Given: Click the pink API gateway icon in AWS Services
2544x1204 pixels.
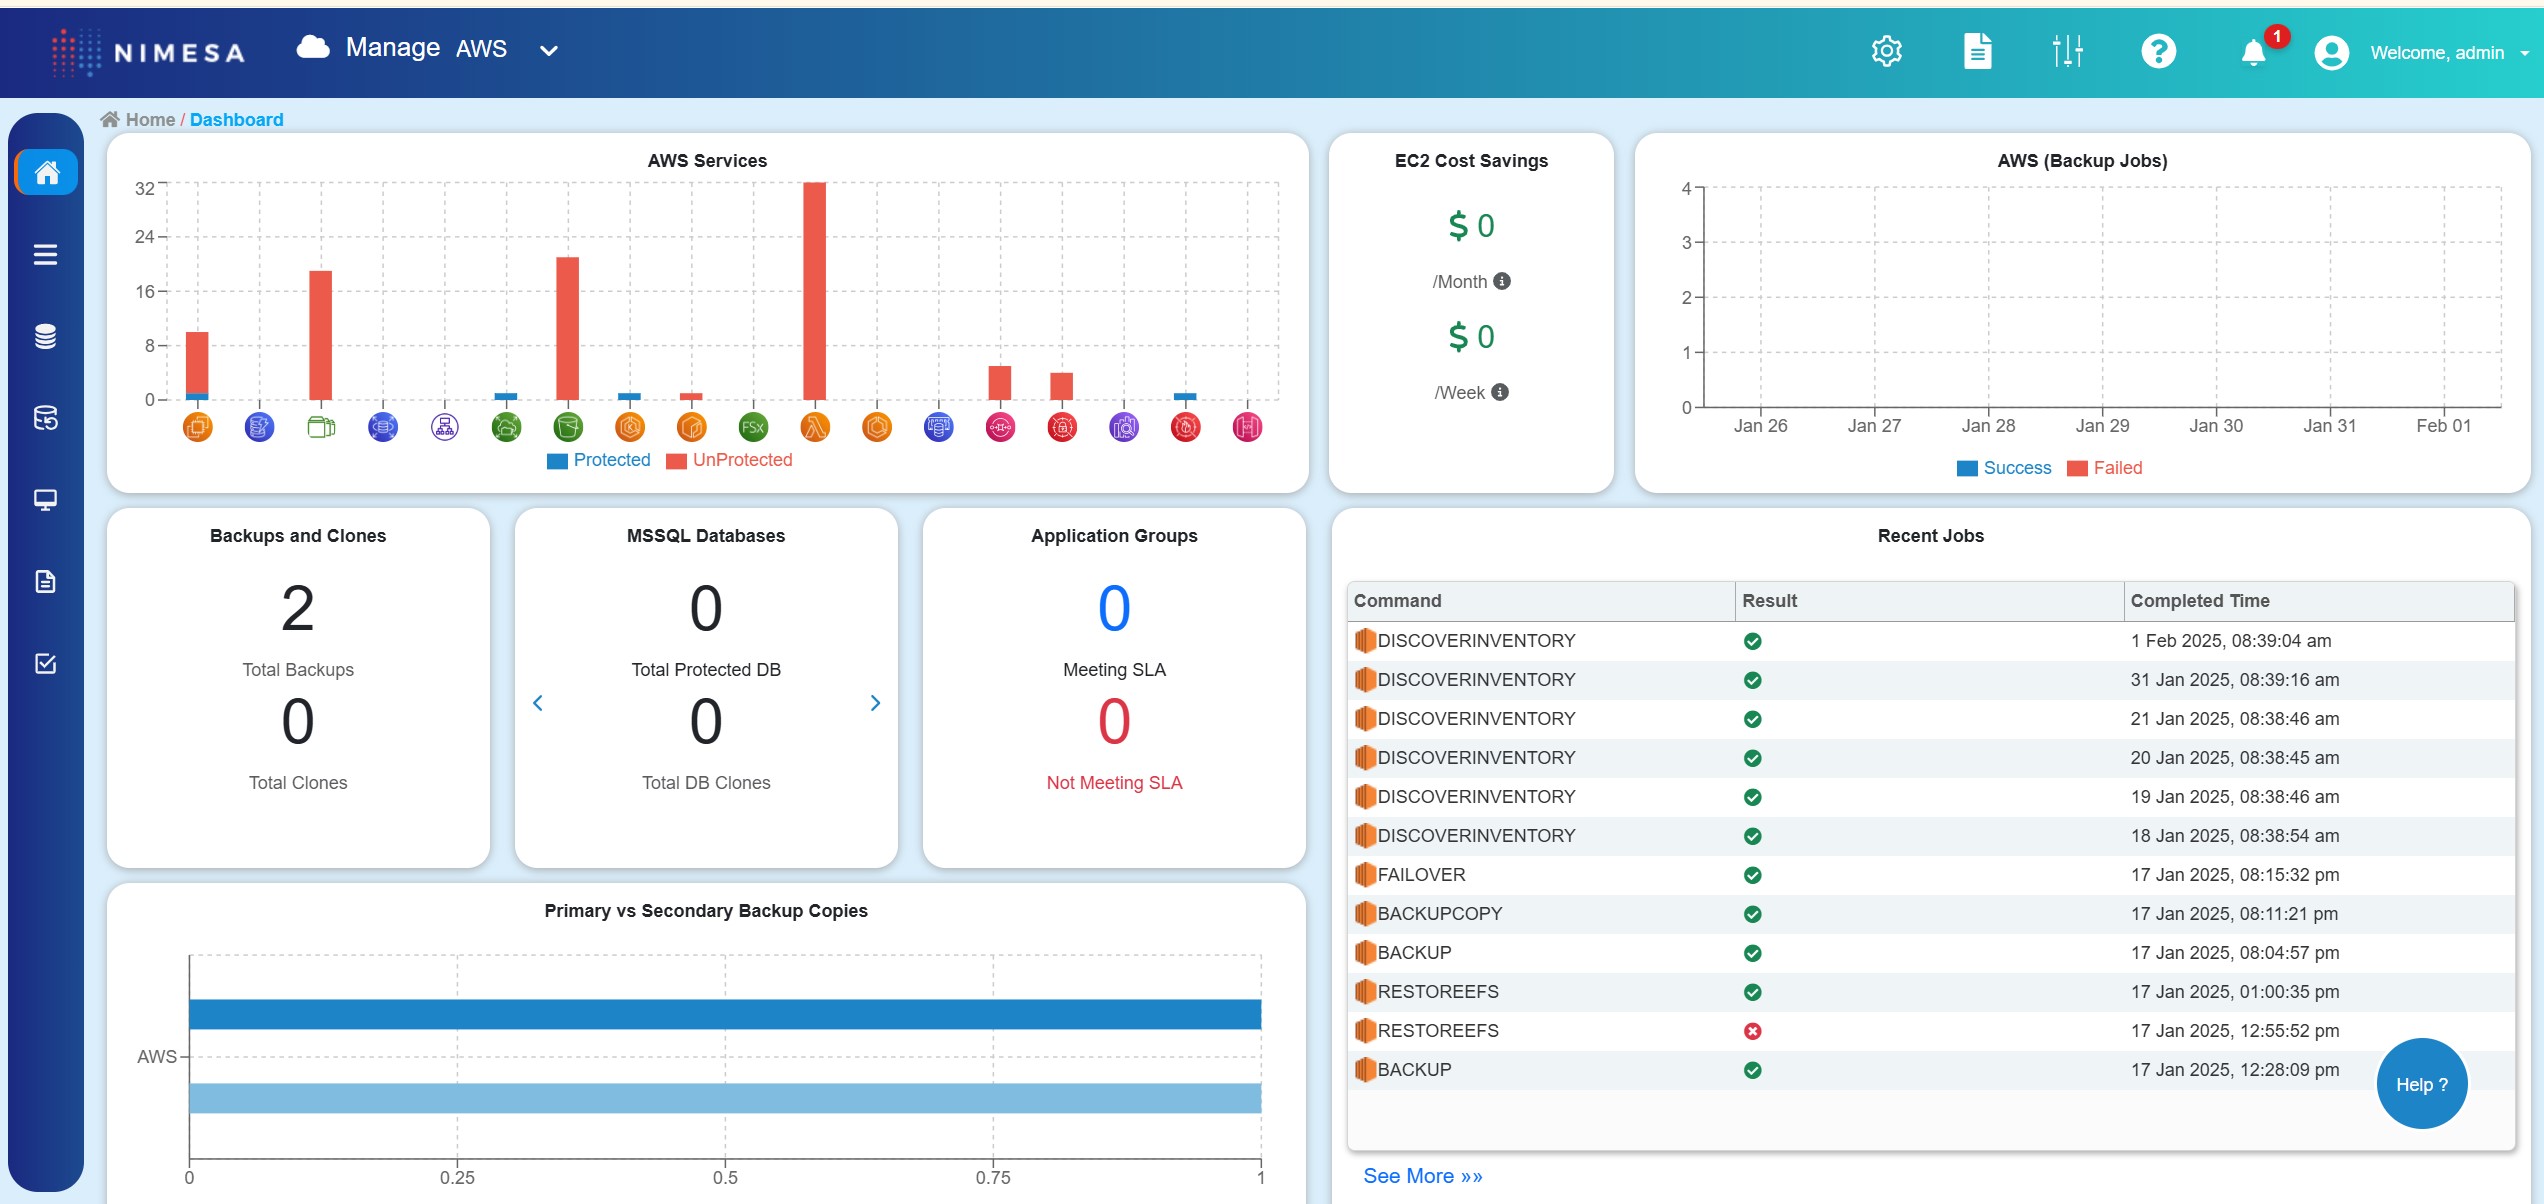Looking at the screenshot, I should tap(1247, 428).
